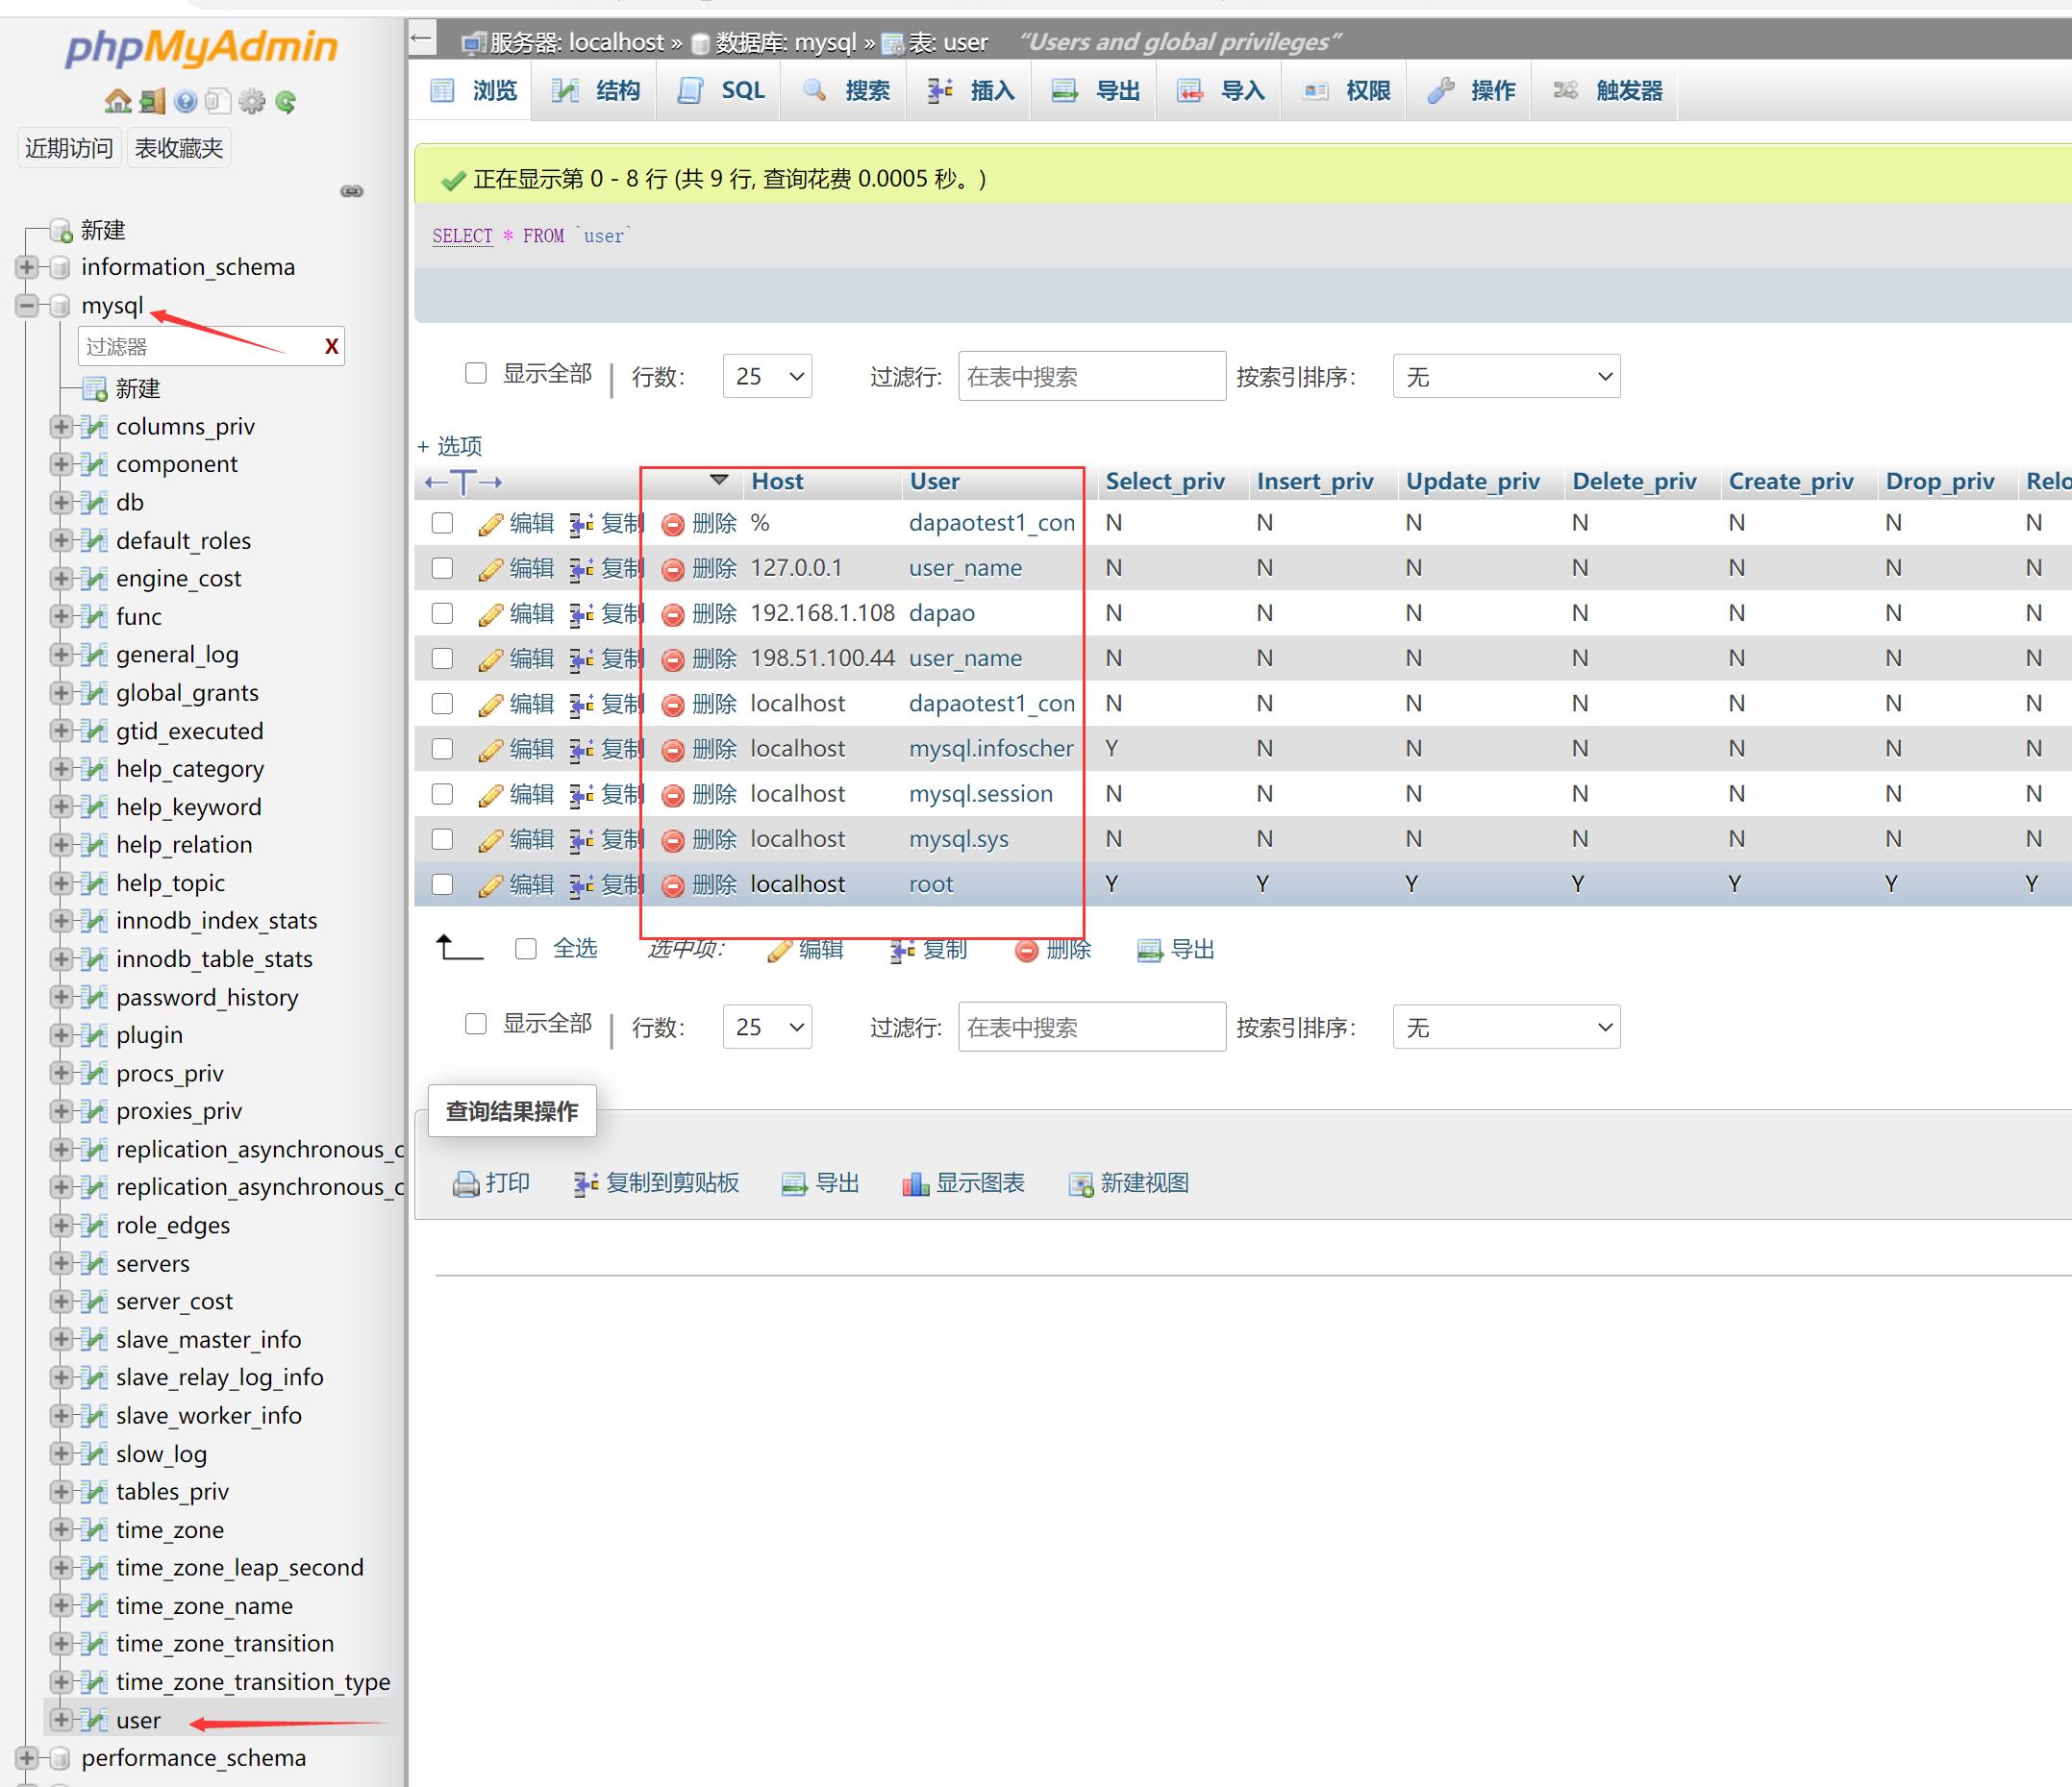This screenshot has width=2072, height=1787.
Task: Check the checkbox for the % host row
Action: pyautogui.click(x=442, y=523)
